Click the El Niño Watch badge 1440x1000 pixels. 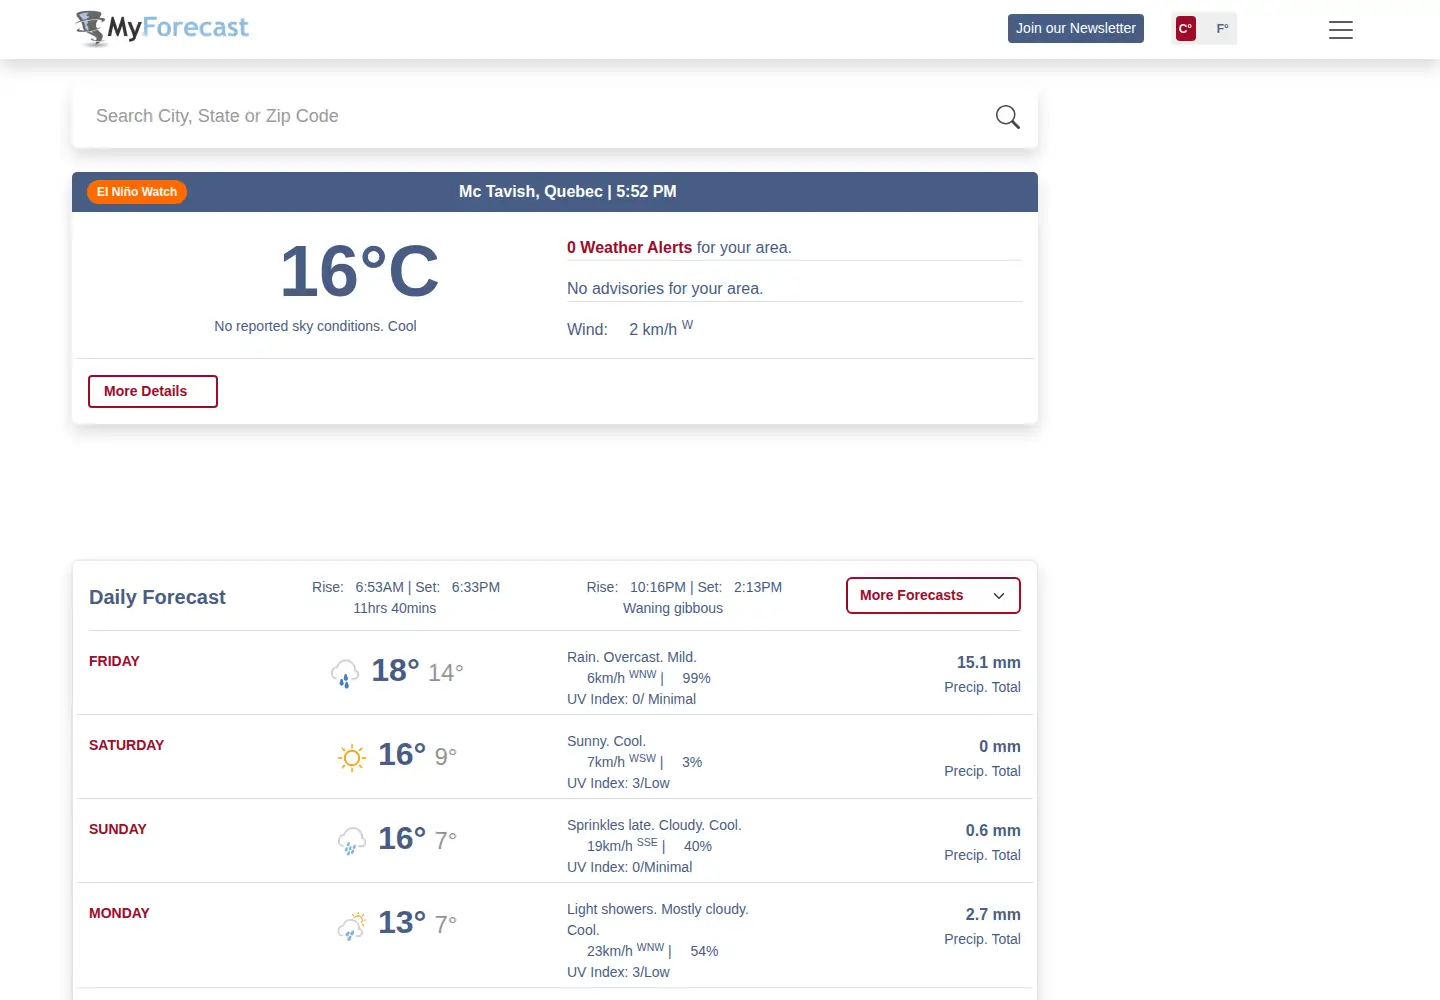(137, 192)
